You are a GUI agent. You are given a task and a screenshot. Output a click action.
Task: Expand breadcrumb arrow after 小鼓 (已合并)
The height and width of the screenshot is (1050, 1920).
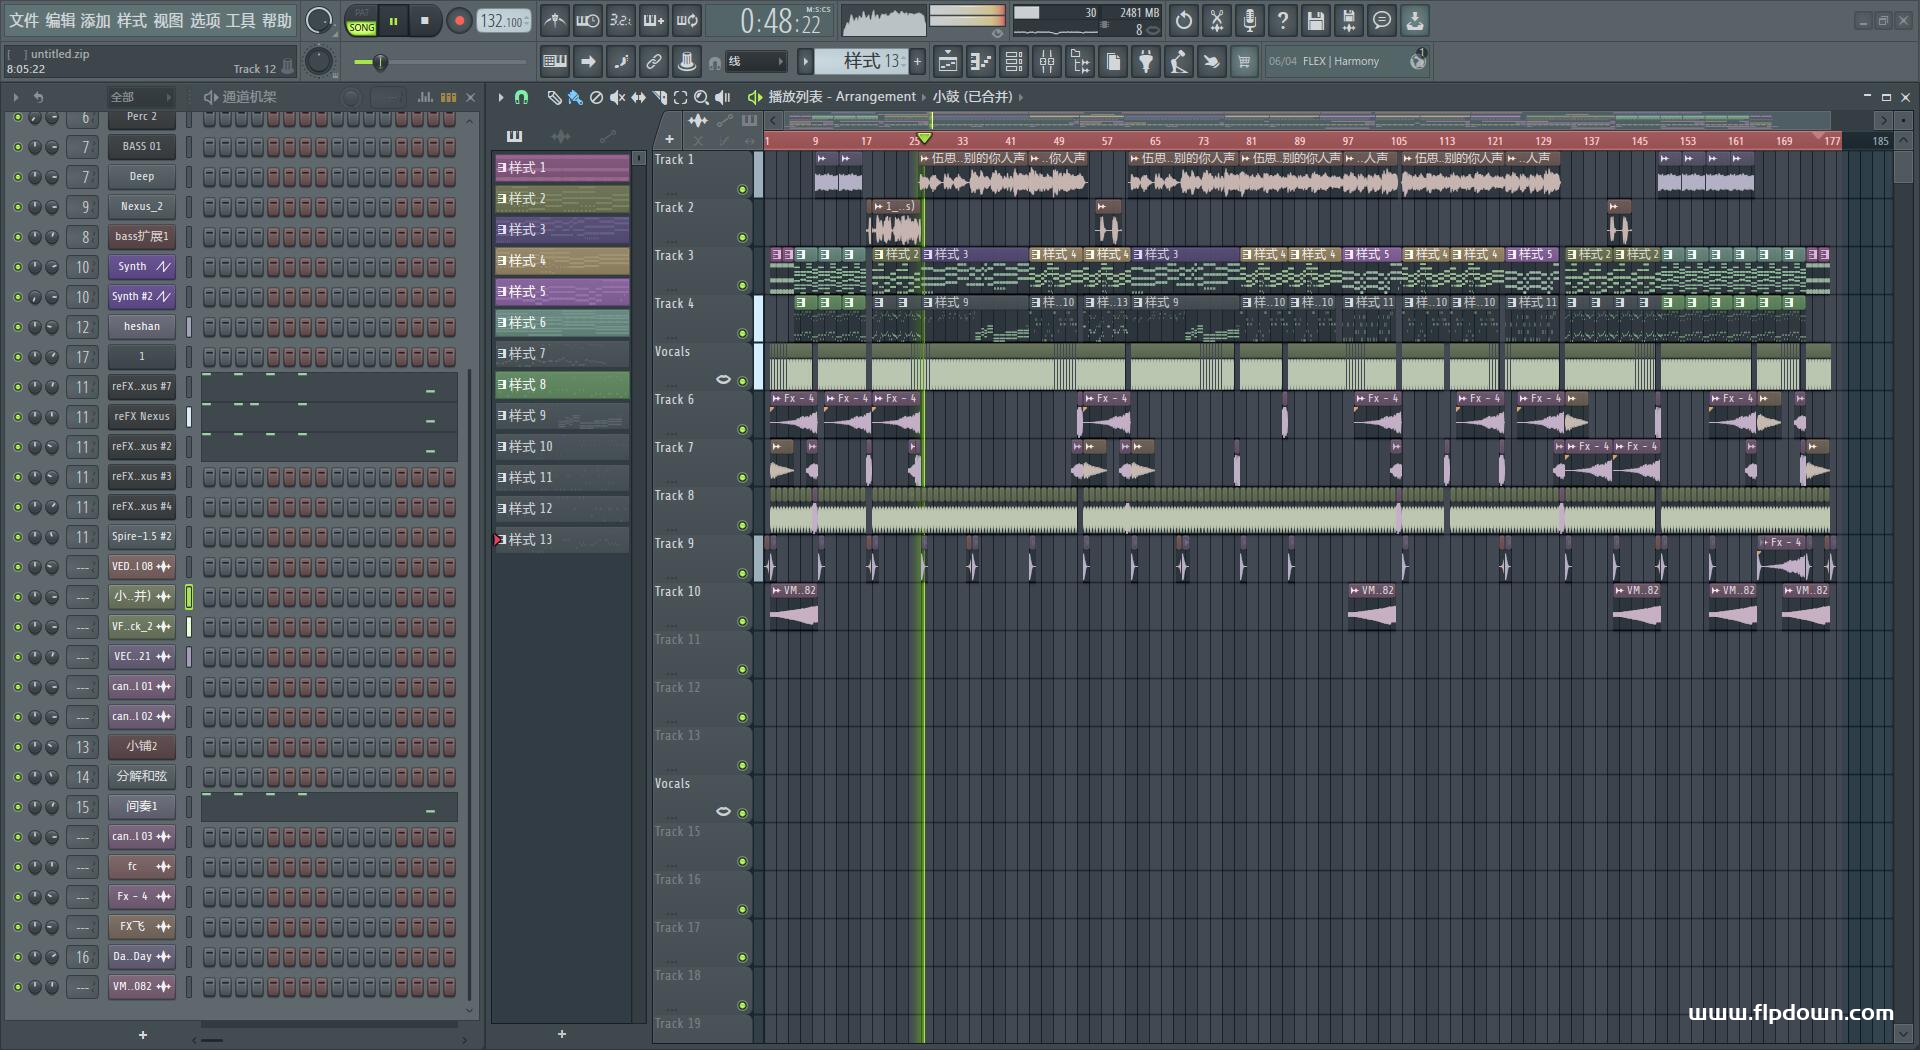coord(1021,97)
